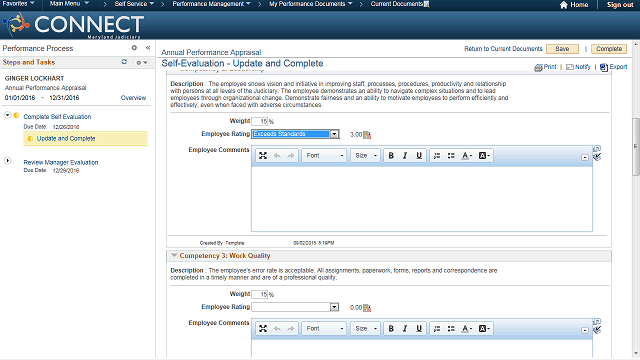Expand Review Manager Evaluation step
The width and height of the screenshot is (640, 360).
point(7,161)
